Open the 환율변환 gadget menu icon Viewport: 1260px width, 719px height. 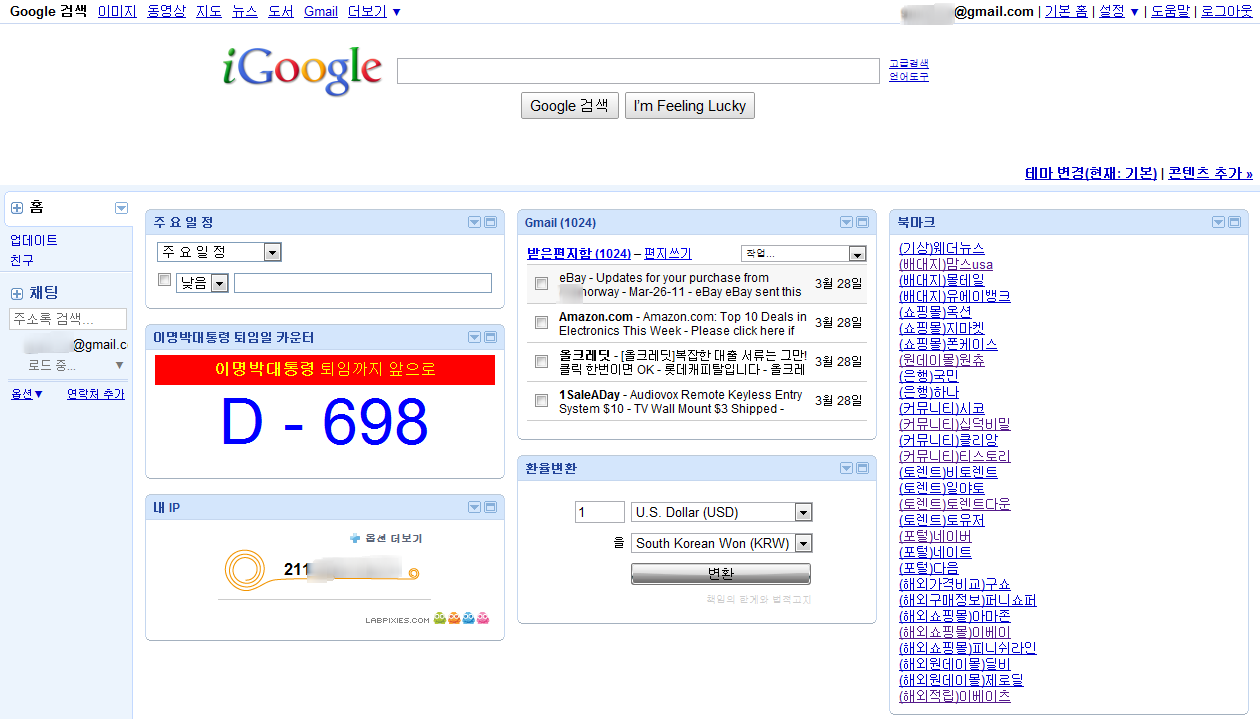846,468
